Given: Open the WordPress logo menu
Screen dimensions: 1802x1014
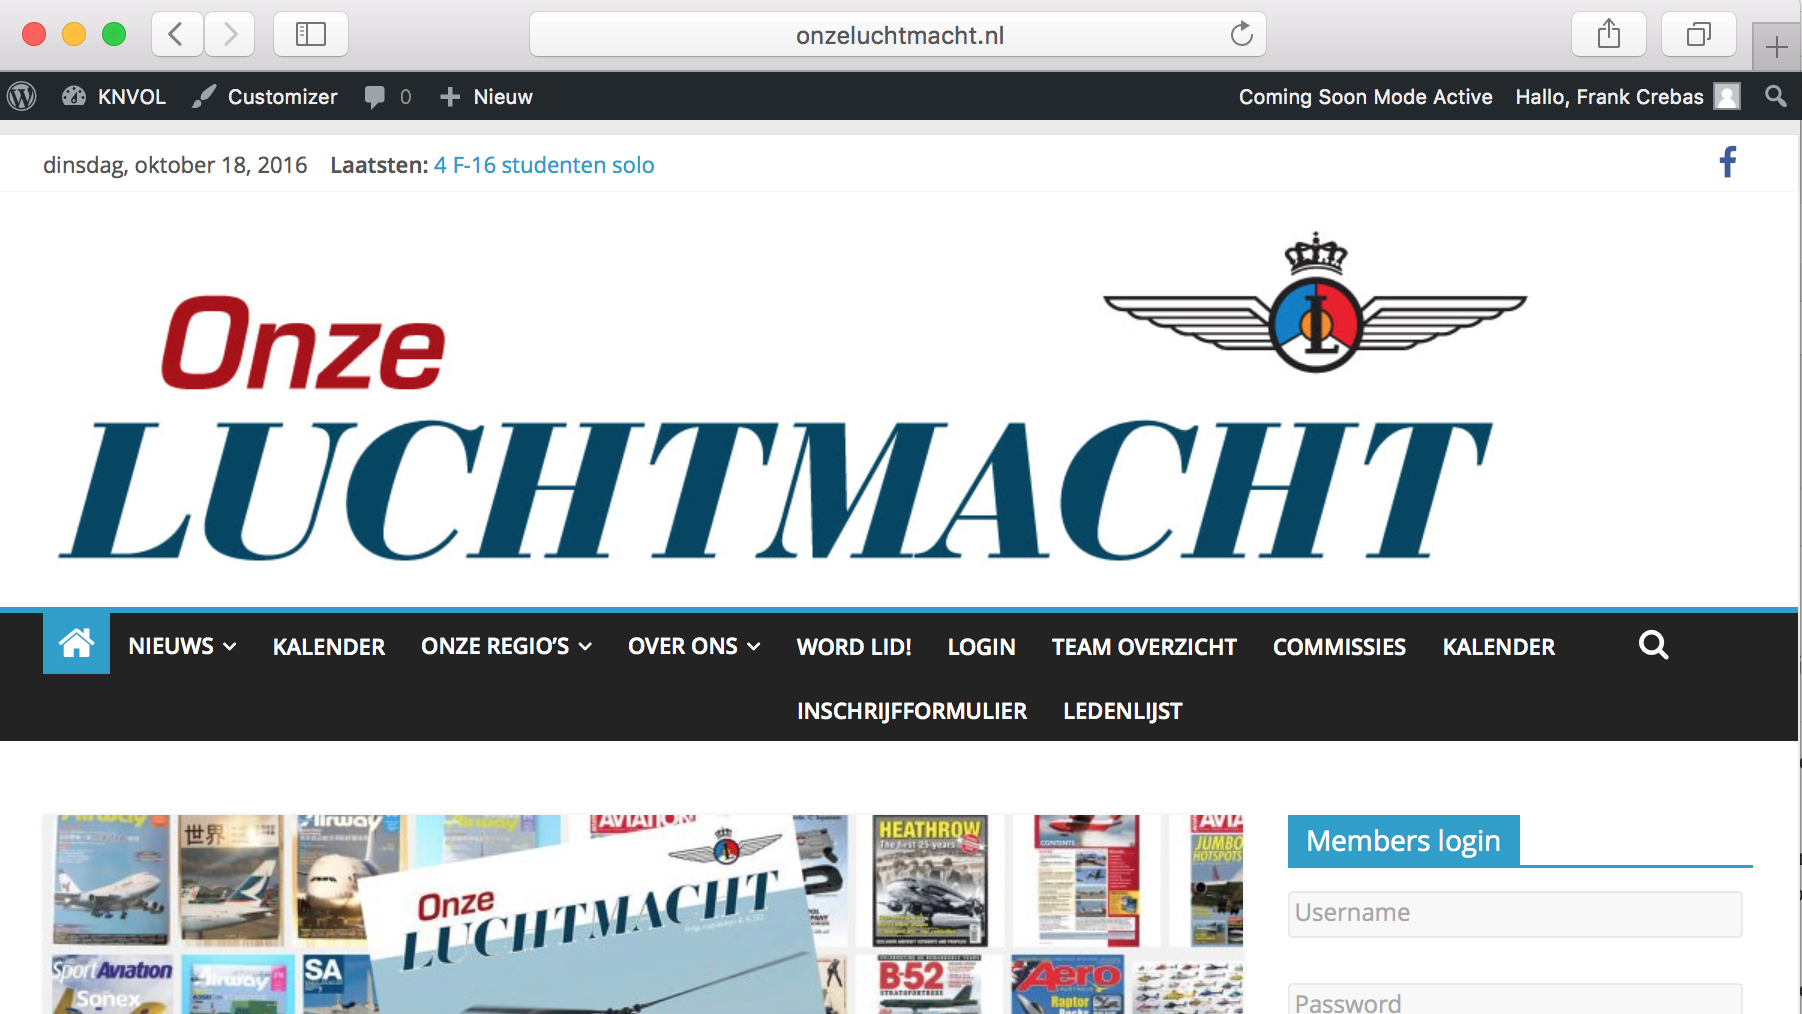Looking at the screenshot, I should coord(22,96).
